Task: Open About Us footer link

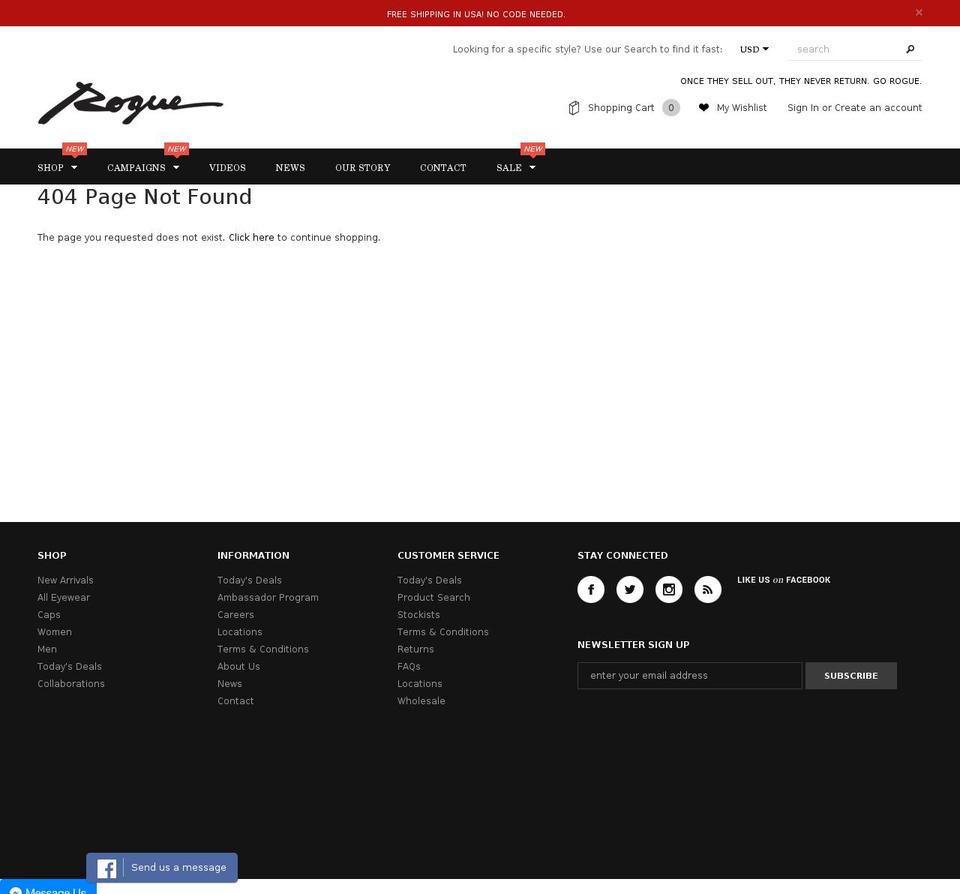Action: (x=239, y=666)
